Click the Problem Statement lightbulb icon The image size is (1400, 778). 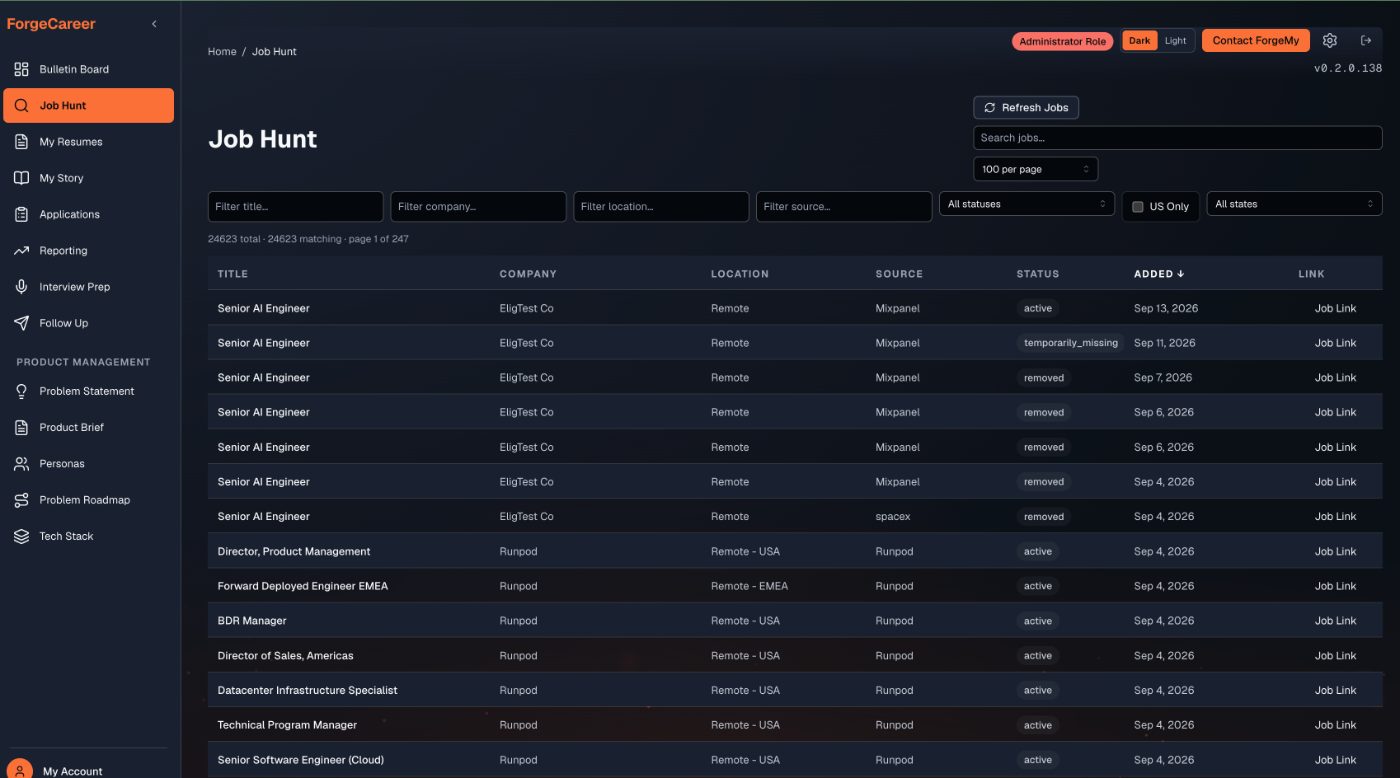[x=21, y=391]
